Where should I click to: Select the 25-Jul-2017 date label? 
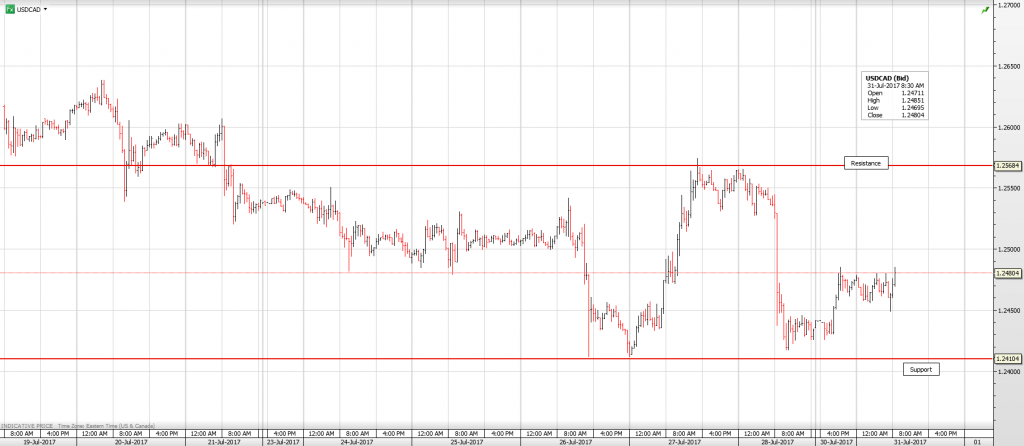[468, 441]
